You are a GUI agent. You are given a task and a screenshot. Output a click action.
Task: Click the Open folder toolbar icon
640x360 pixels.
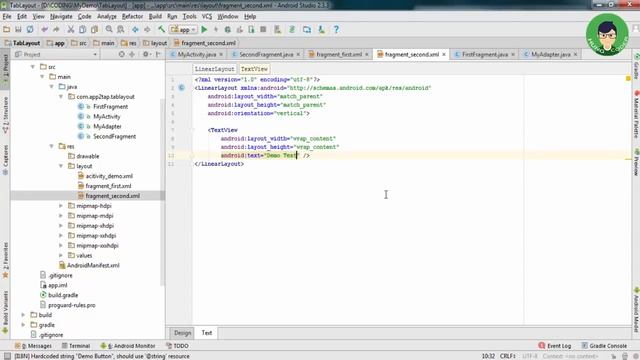(x=7, y=29)
